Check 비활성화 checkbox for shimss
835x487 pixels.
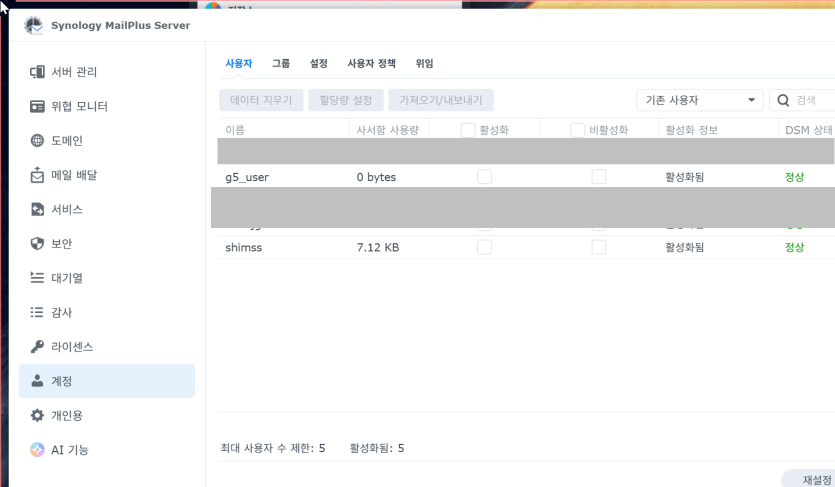pyautogui.click(x=599, y=247)
